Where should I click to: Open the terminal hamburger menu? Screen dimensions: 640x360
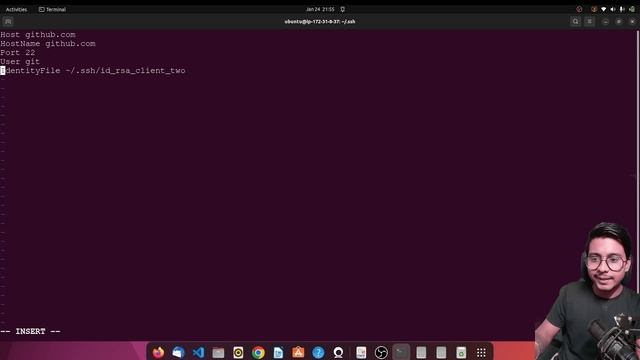point(589,22)
